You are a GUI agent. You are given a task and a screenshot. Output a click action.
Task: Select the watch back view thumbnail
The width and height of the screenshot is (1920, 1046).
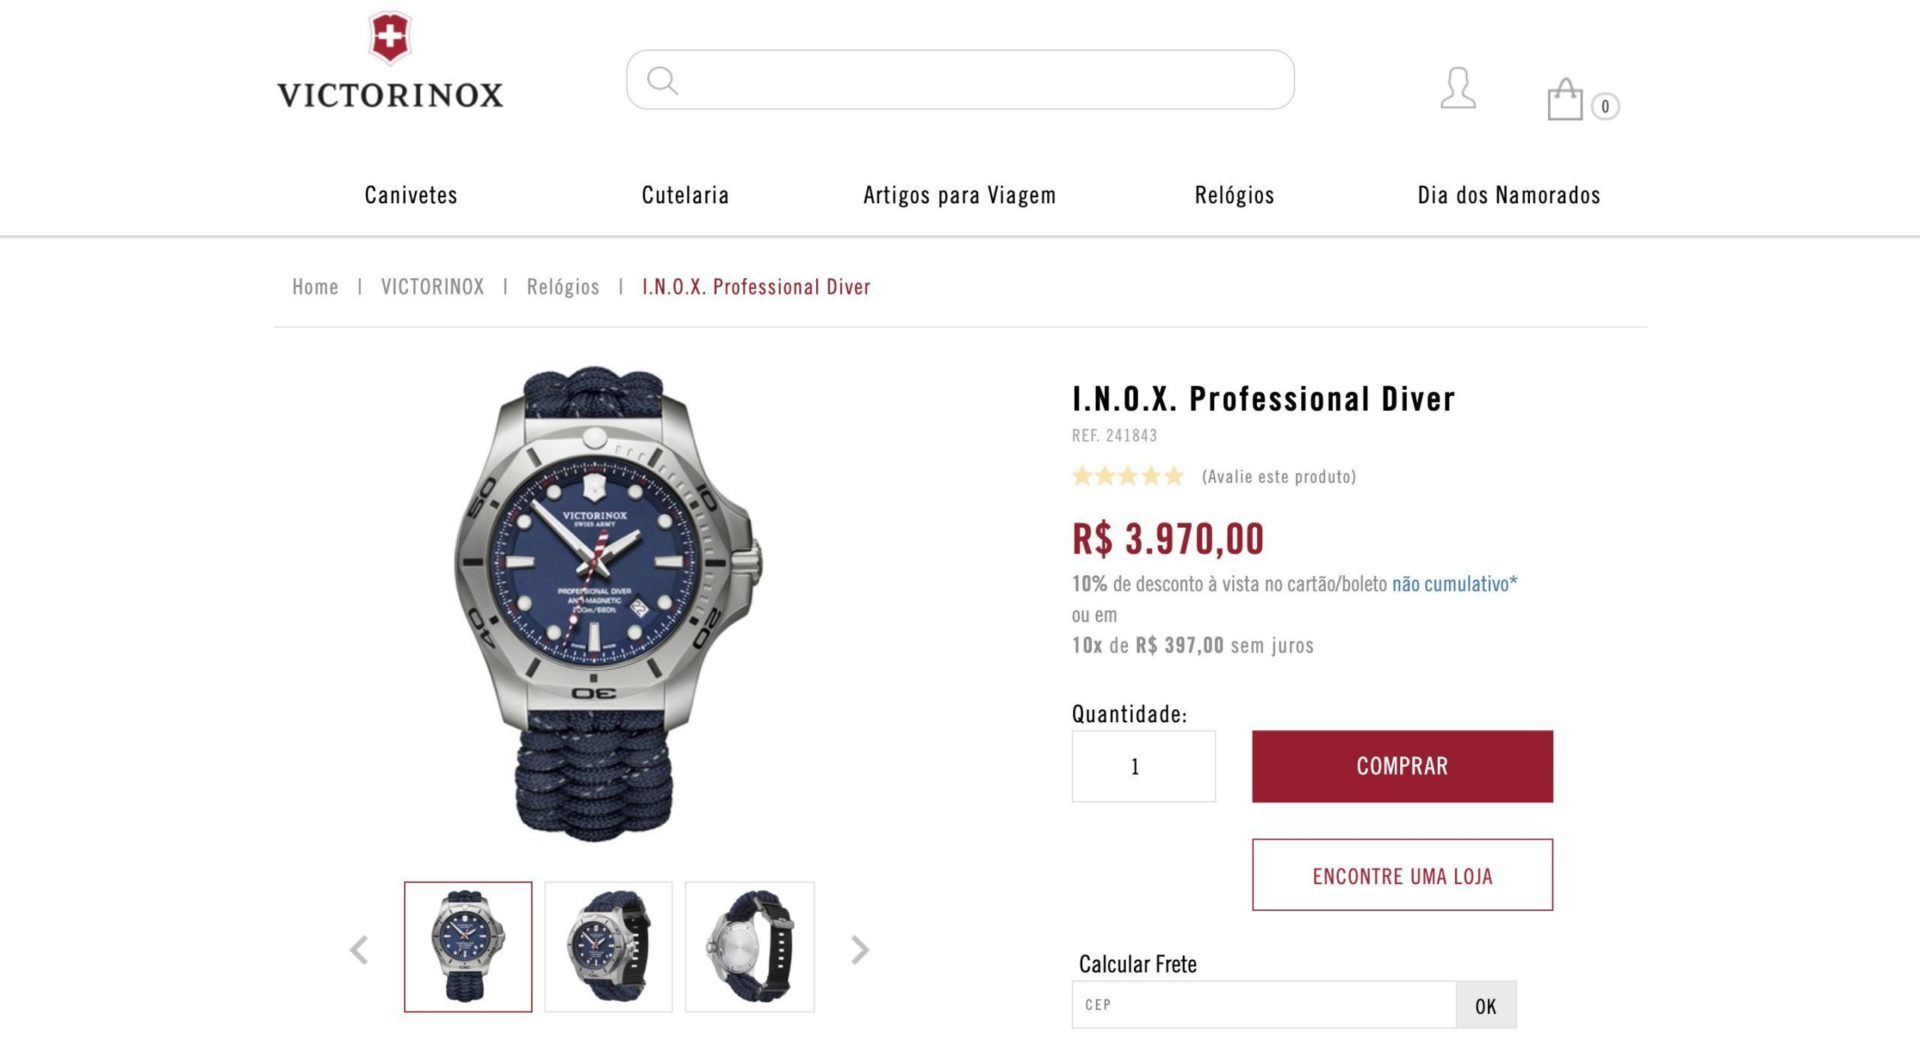coord(750,947)
